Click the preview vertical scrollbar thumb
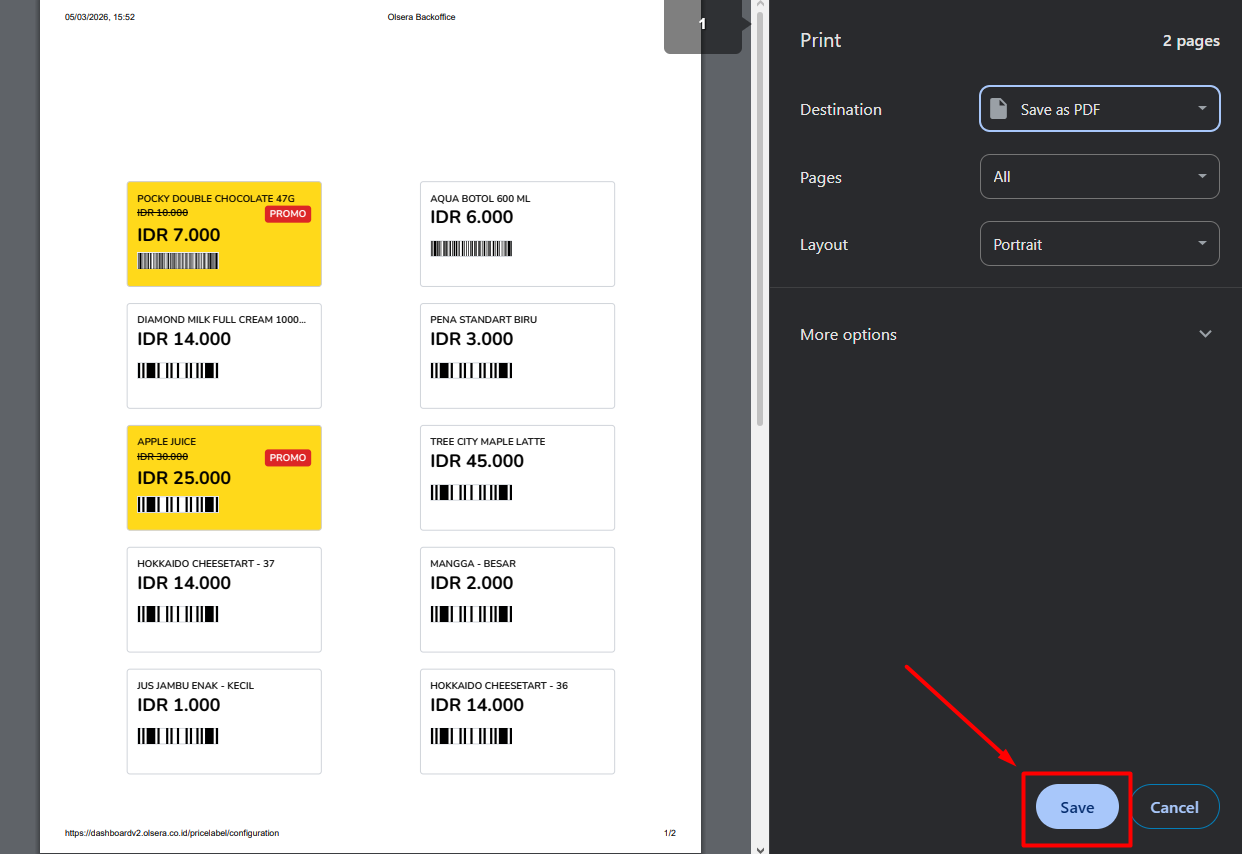The image size is (1242, 854). (x=760, y=218)
